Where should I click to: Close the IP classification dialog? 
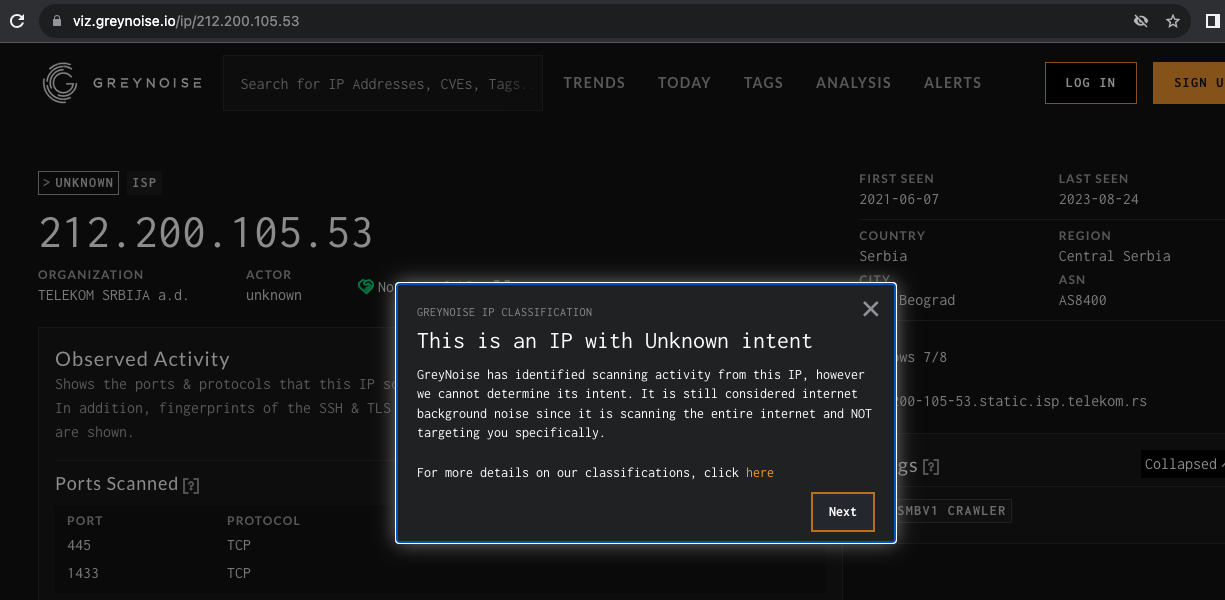(870, 309)
